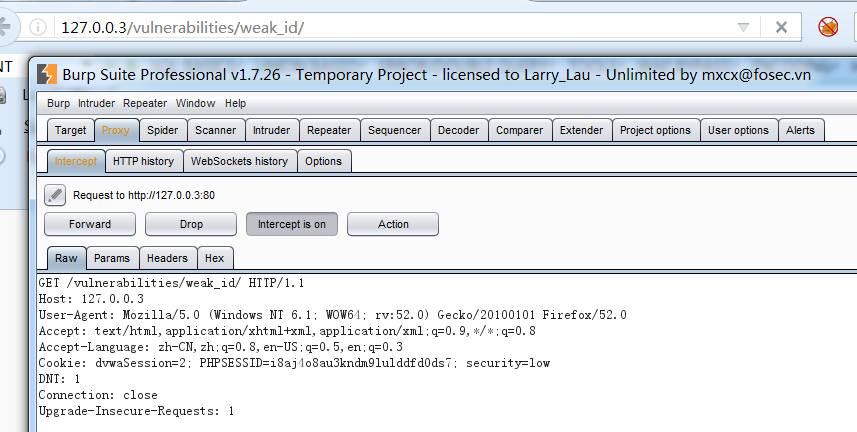Image resolution: width=857 pixels, height=432 pixels.
Task: Open the Project options tab
Action: [x=655, y=130]
